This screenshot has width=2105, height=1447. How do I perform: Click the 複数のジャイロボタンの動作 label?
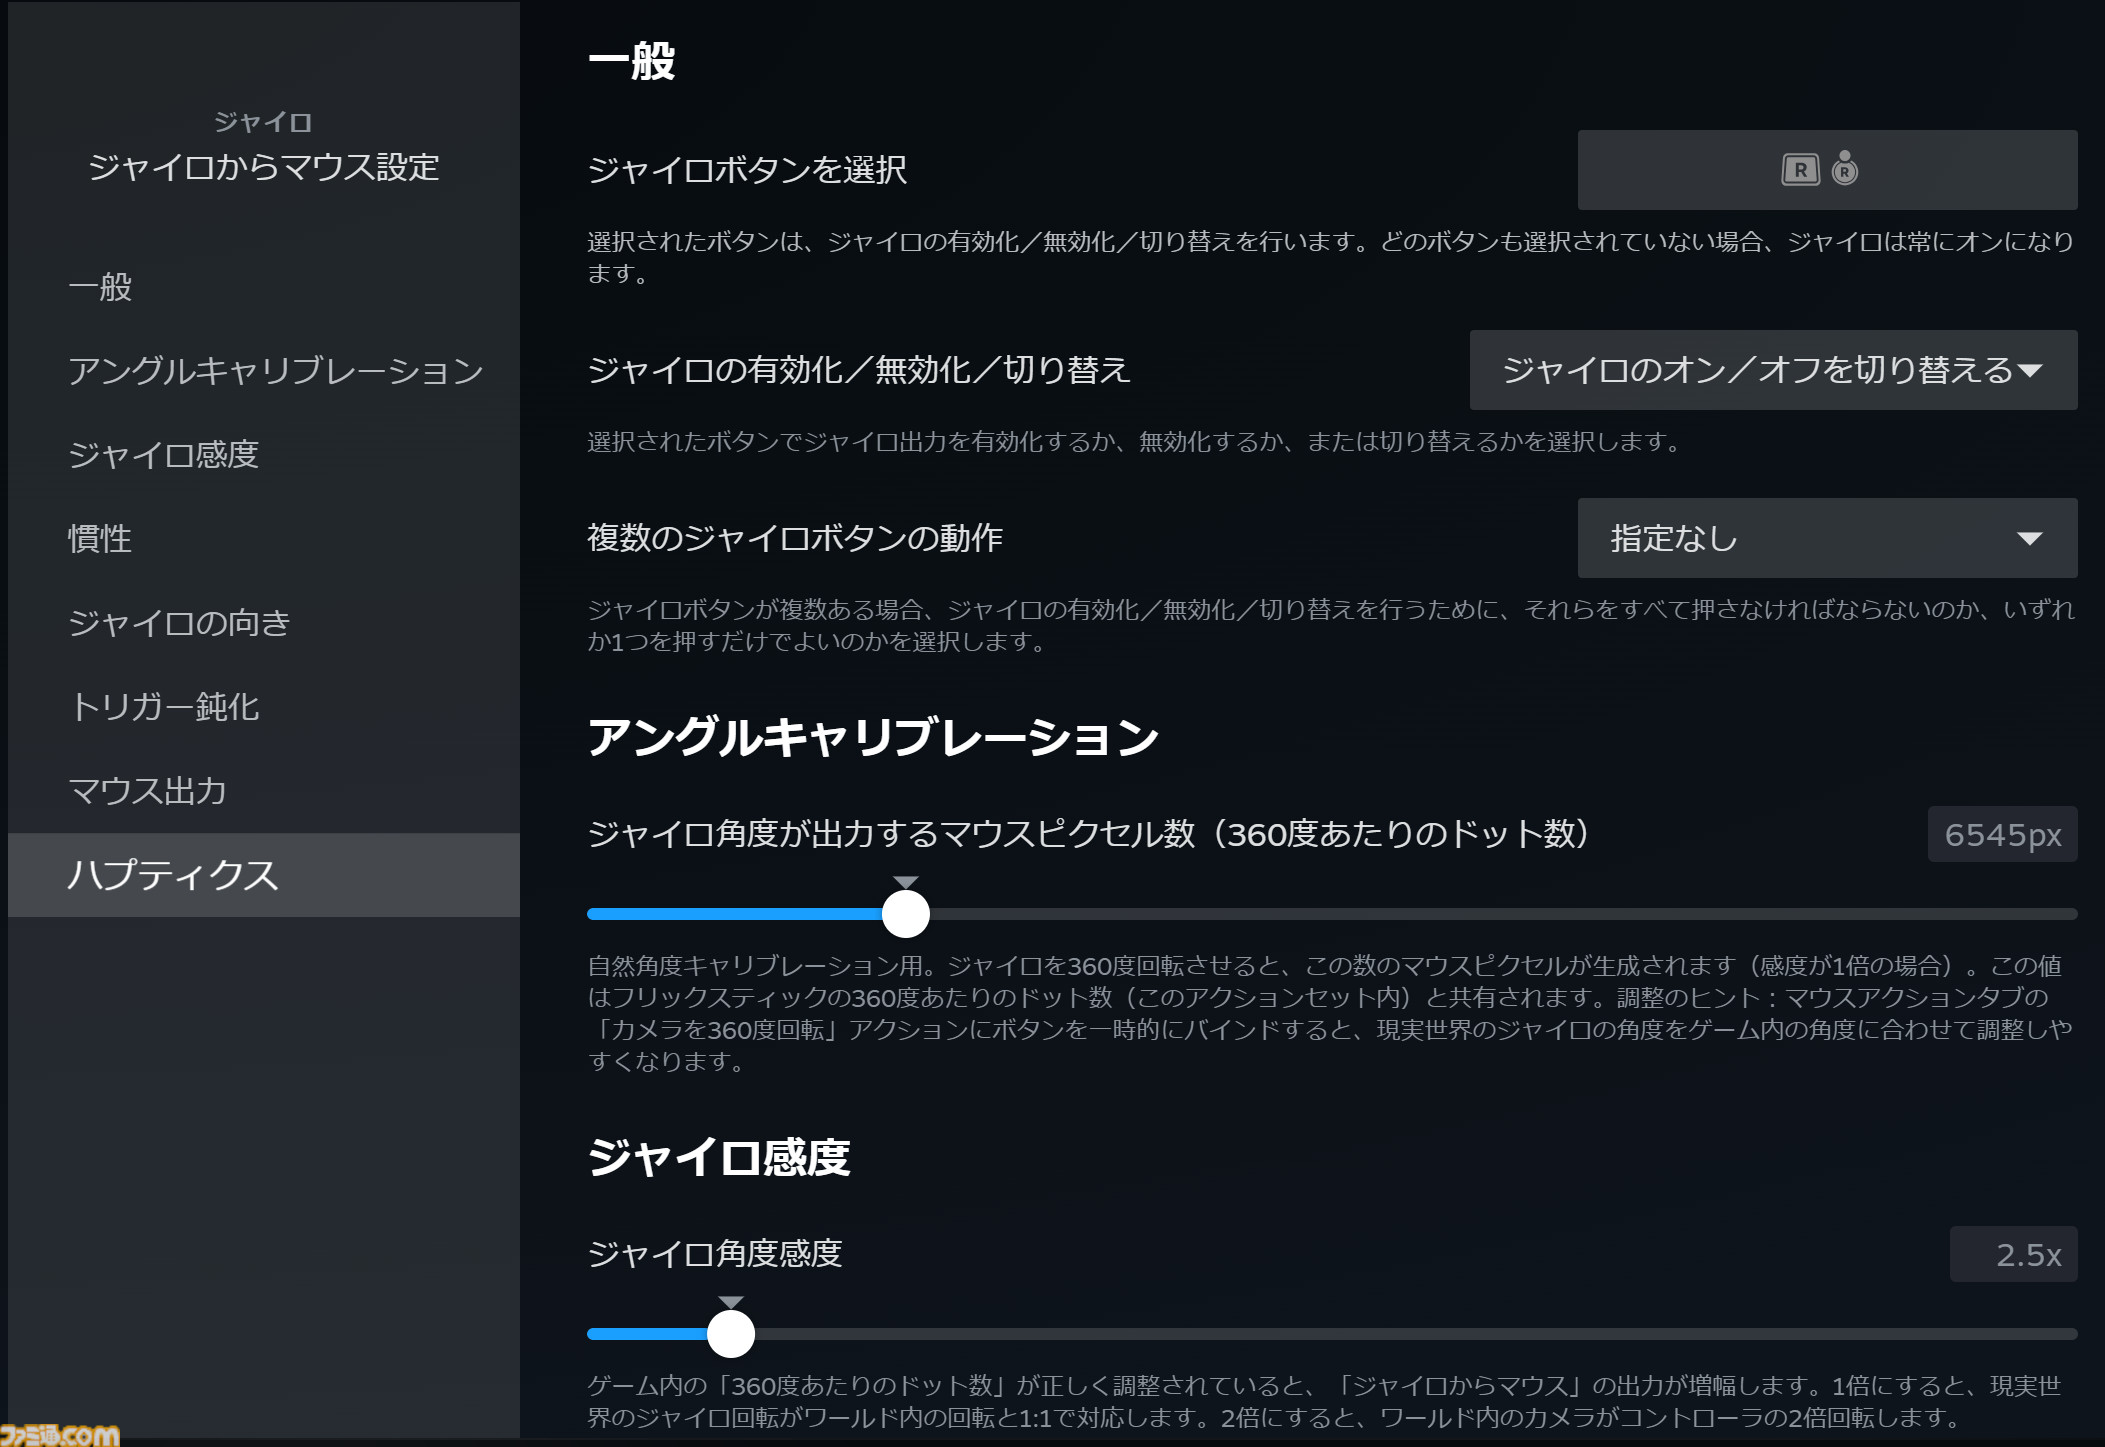click(x=795, y=538)
